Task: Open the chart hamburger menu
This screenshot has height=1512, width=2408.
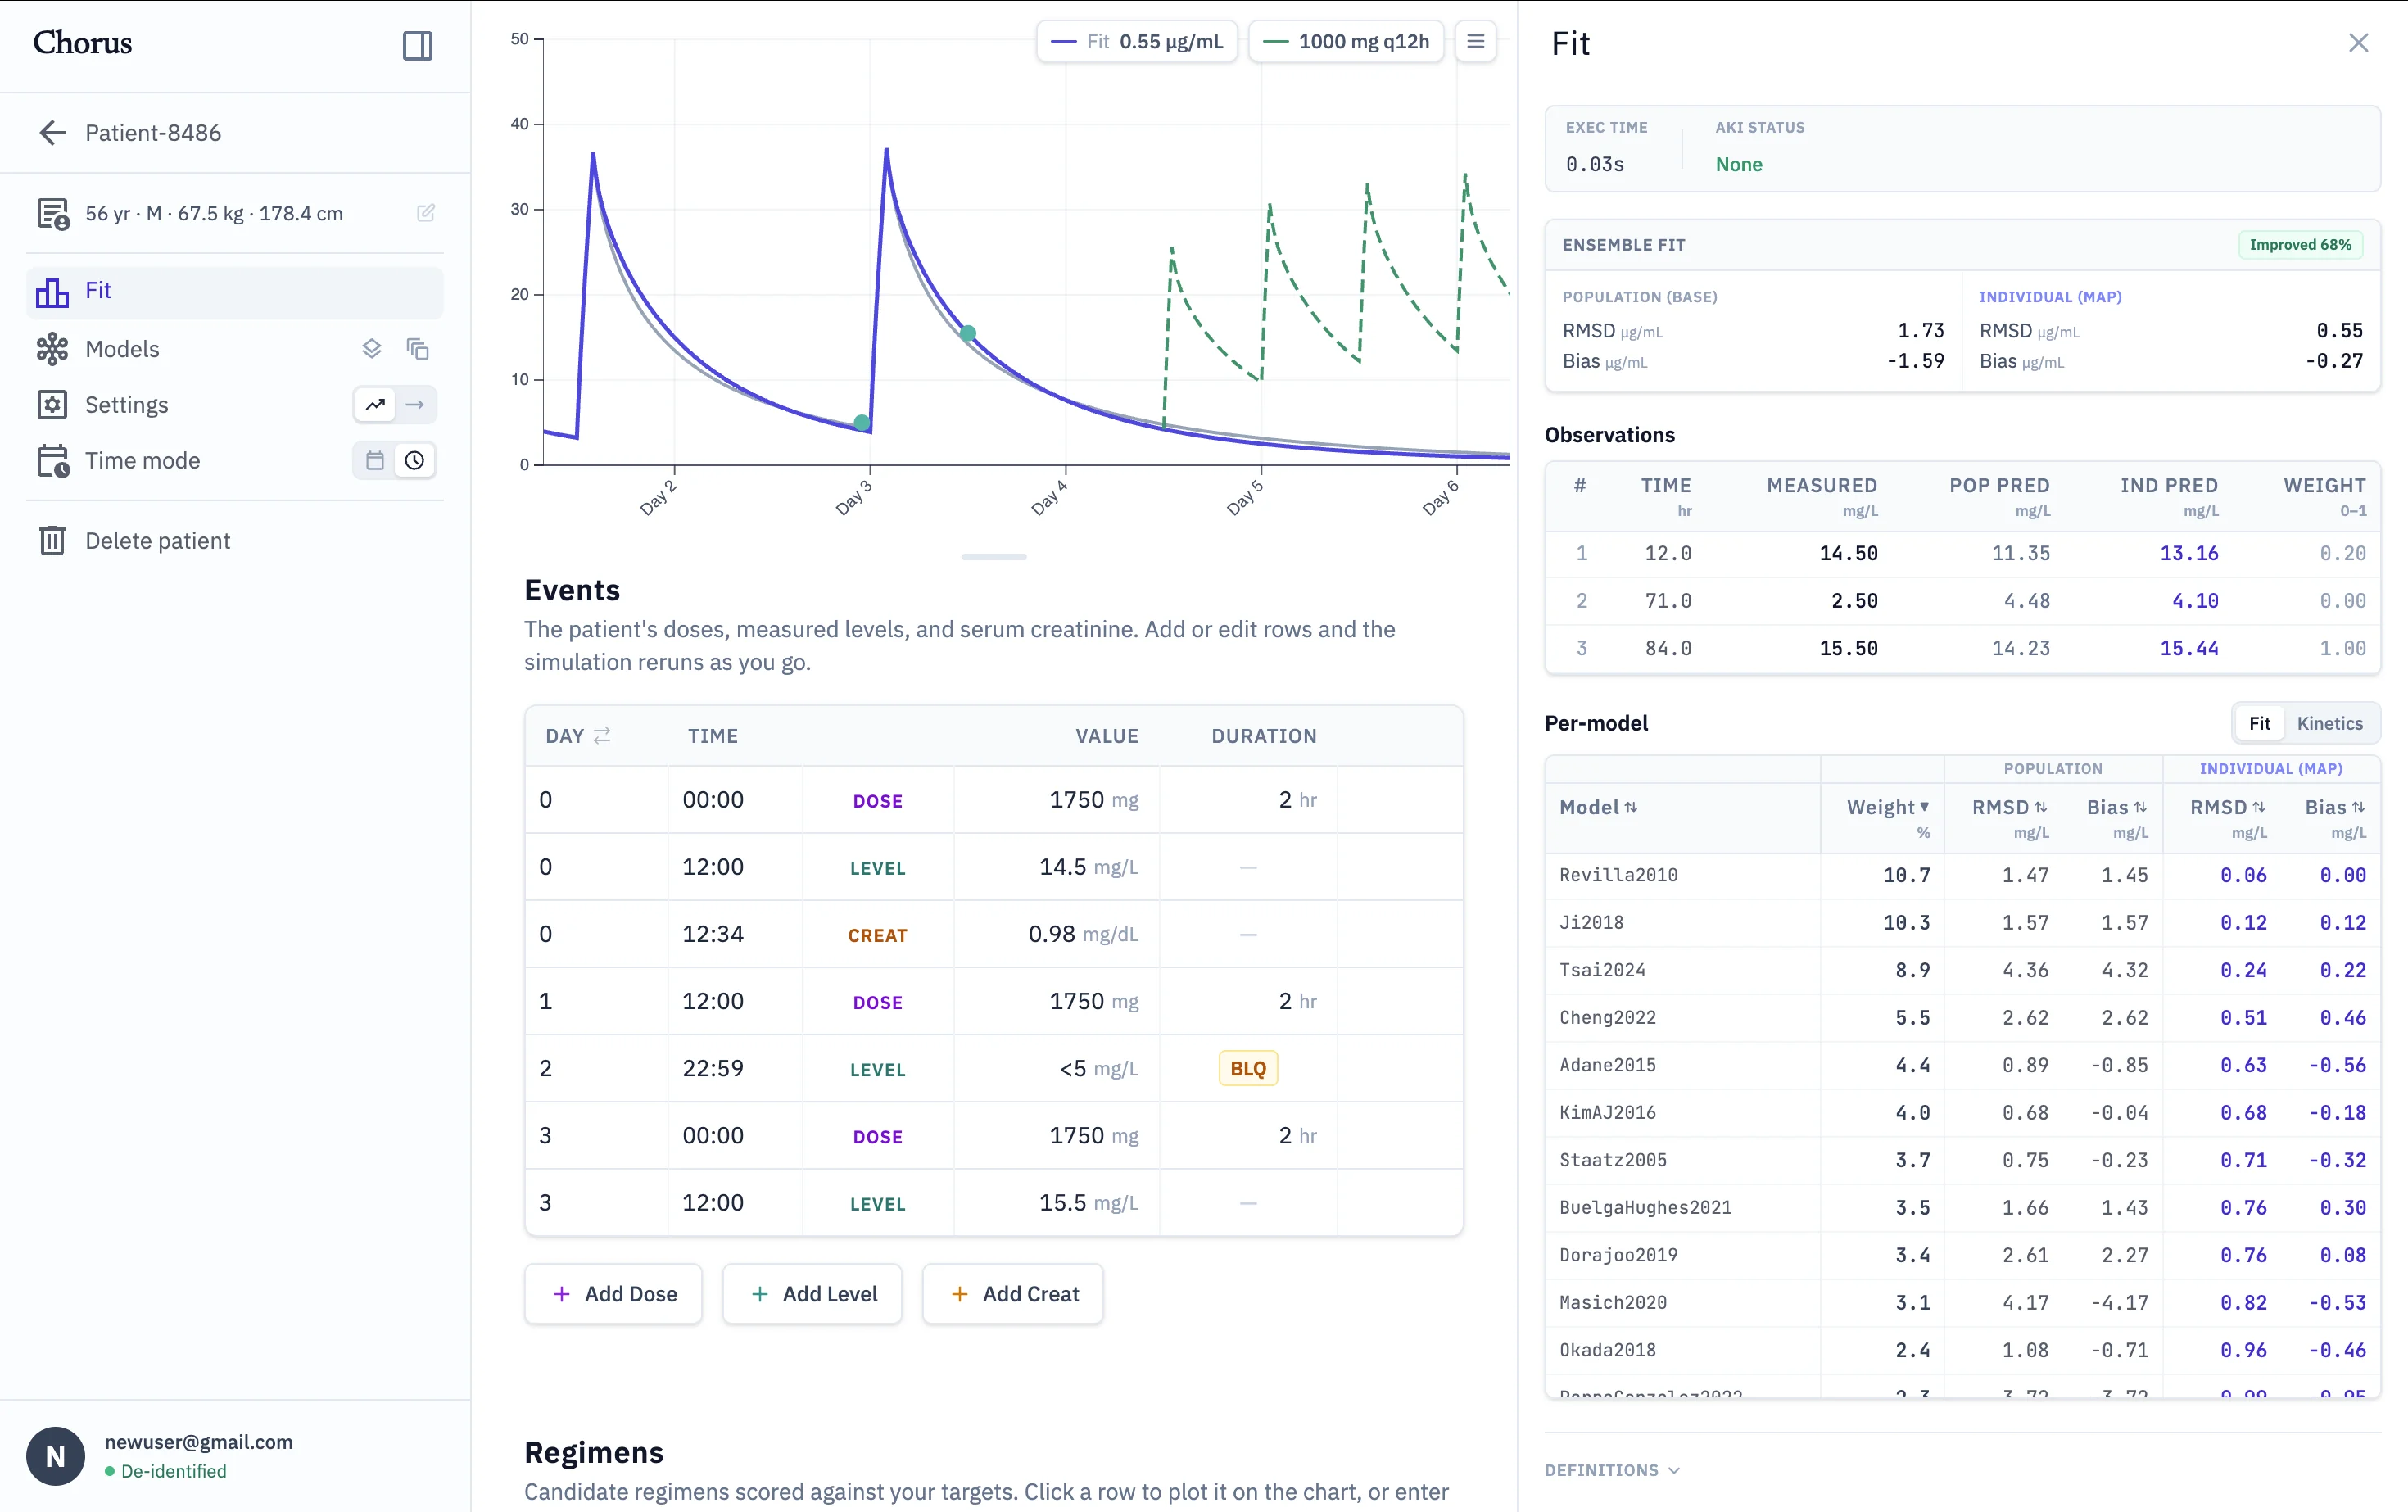Action: [x=1475, y=42]
